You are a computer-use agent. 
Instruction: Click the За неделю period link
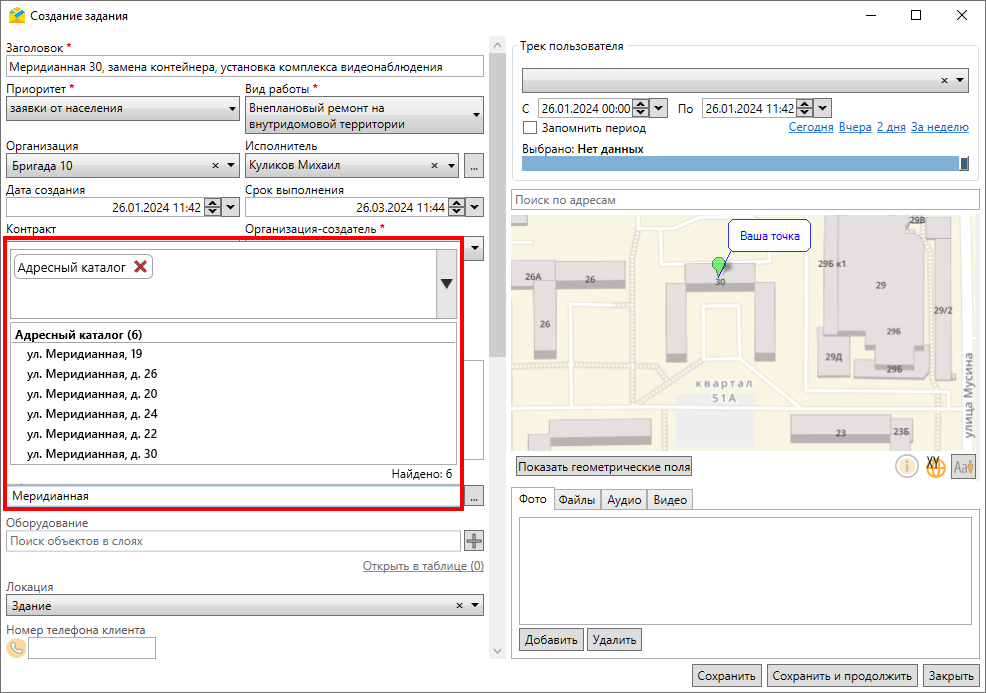[x=939, y=128]
